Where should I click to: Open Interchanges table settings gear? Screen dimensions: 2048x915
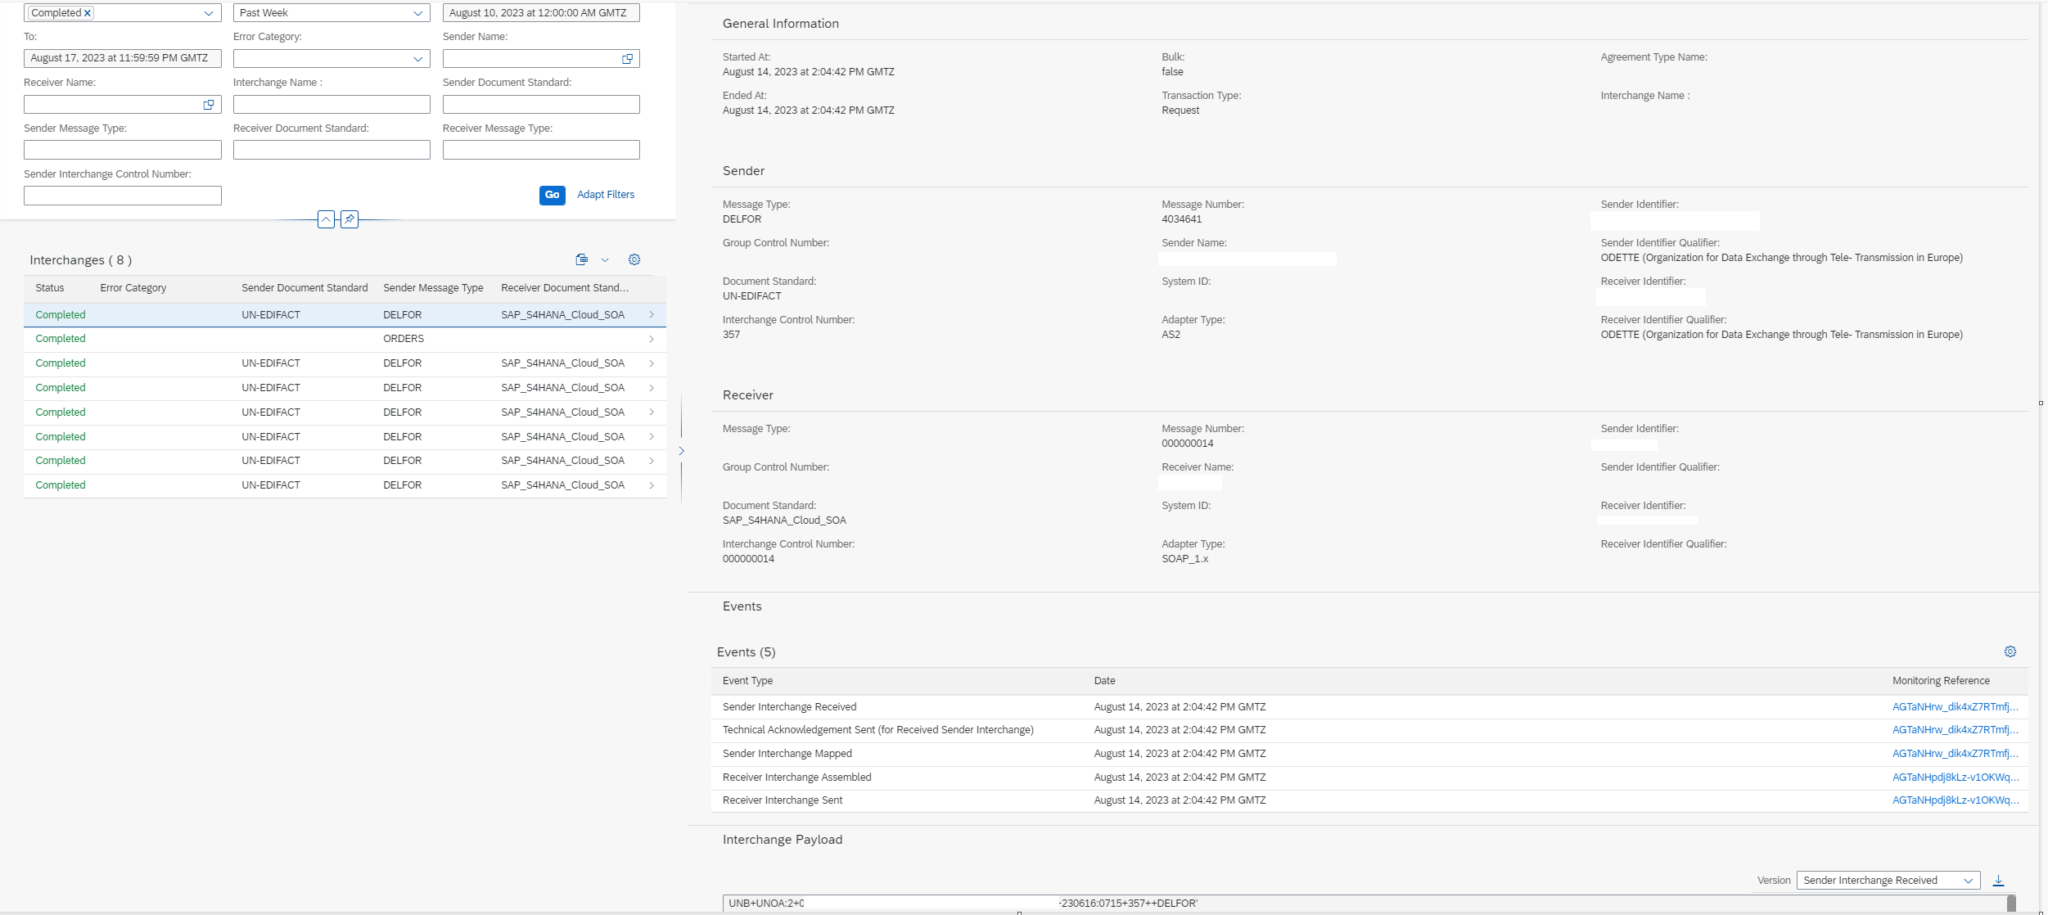(634, 260)
